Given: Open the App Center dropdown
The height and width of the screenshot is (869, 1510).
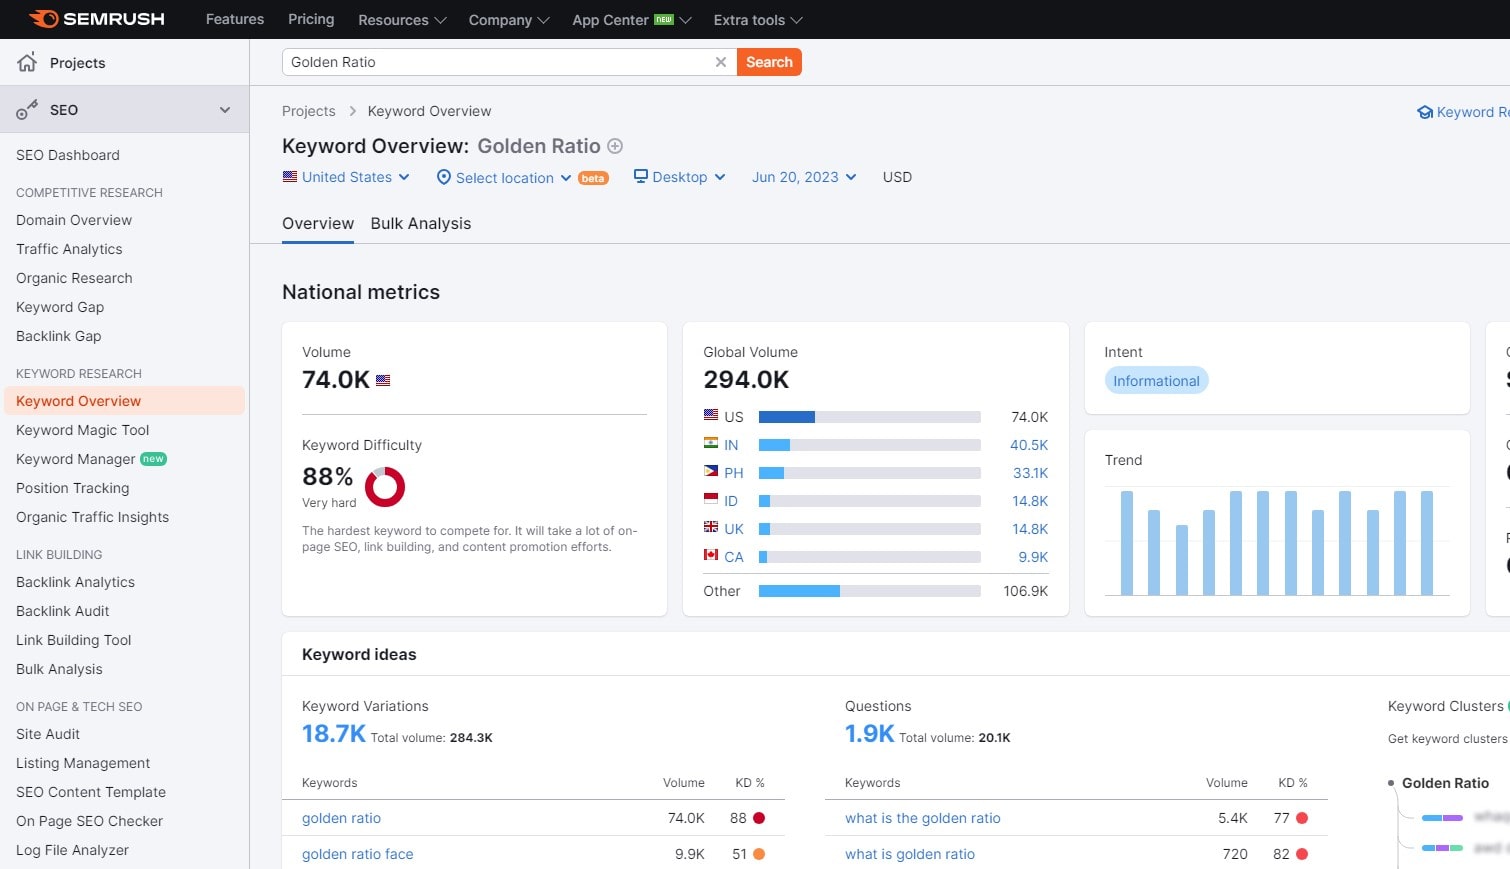Looking at the screenshot, I should [632, 20].
